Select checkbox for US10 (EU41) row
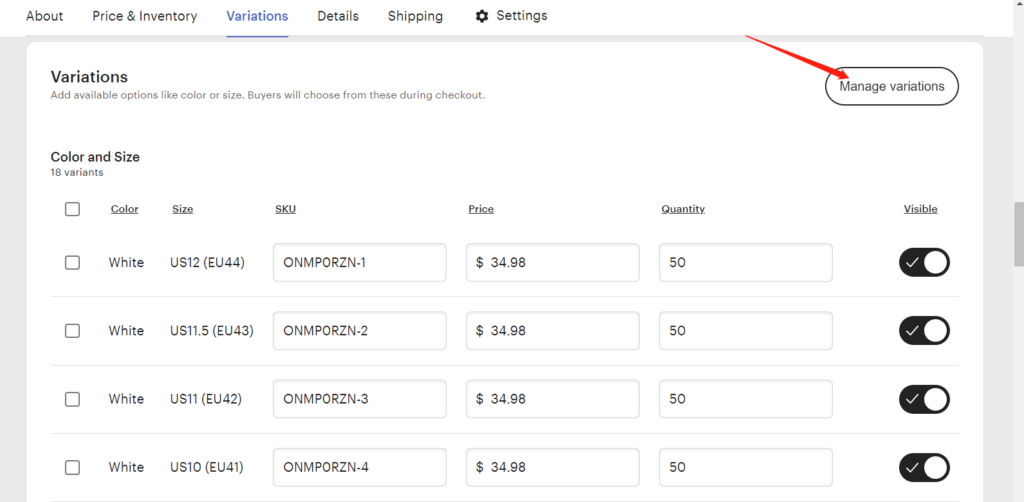The height and width of the screenshot is (502, 1024). [x=72, y=467]
